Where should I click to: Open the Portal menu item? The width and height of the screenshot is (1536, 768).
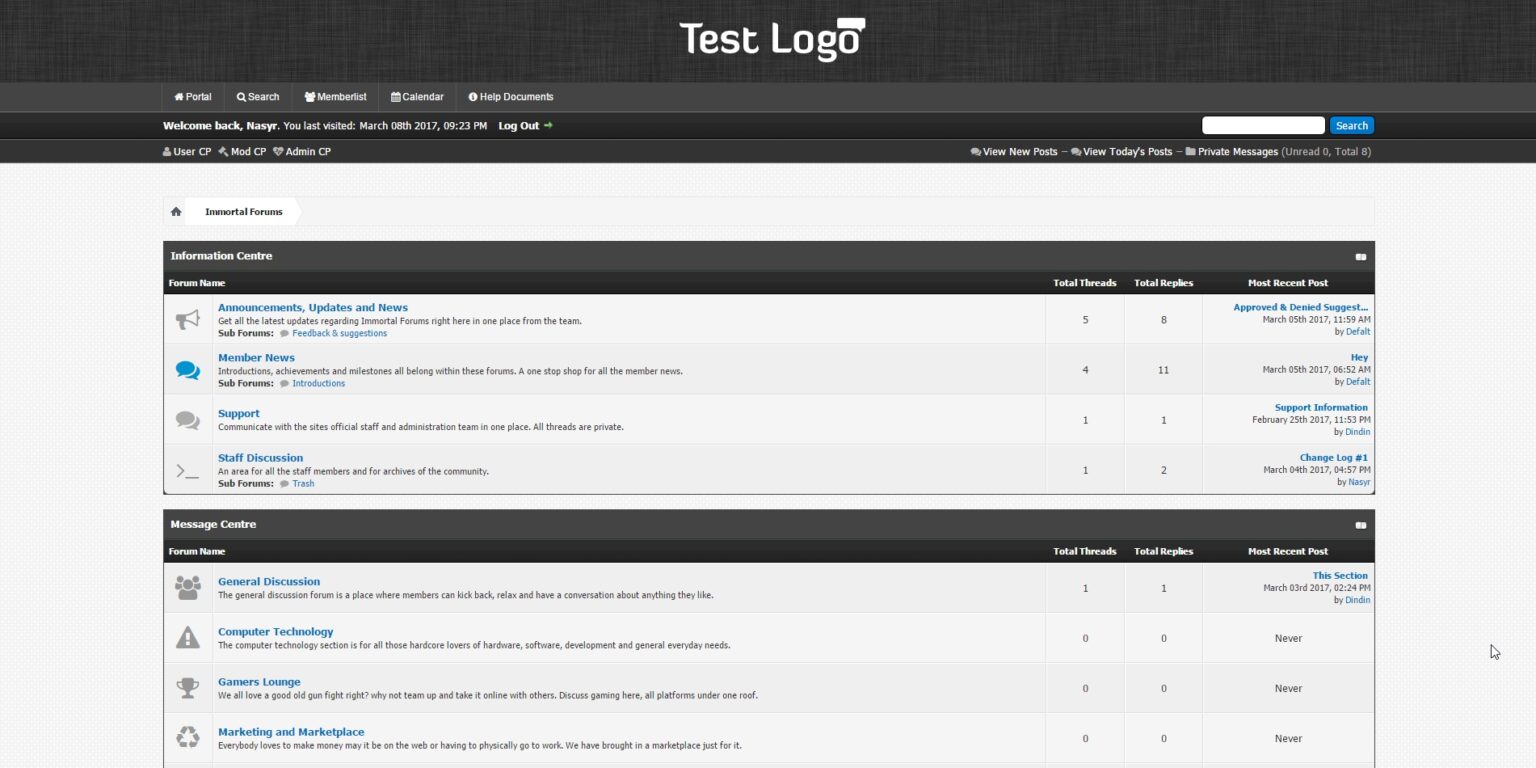click(x=192, y=96)
